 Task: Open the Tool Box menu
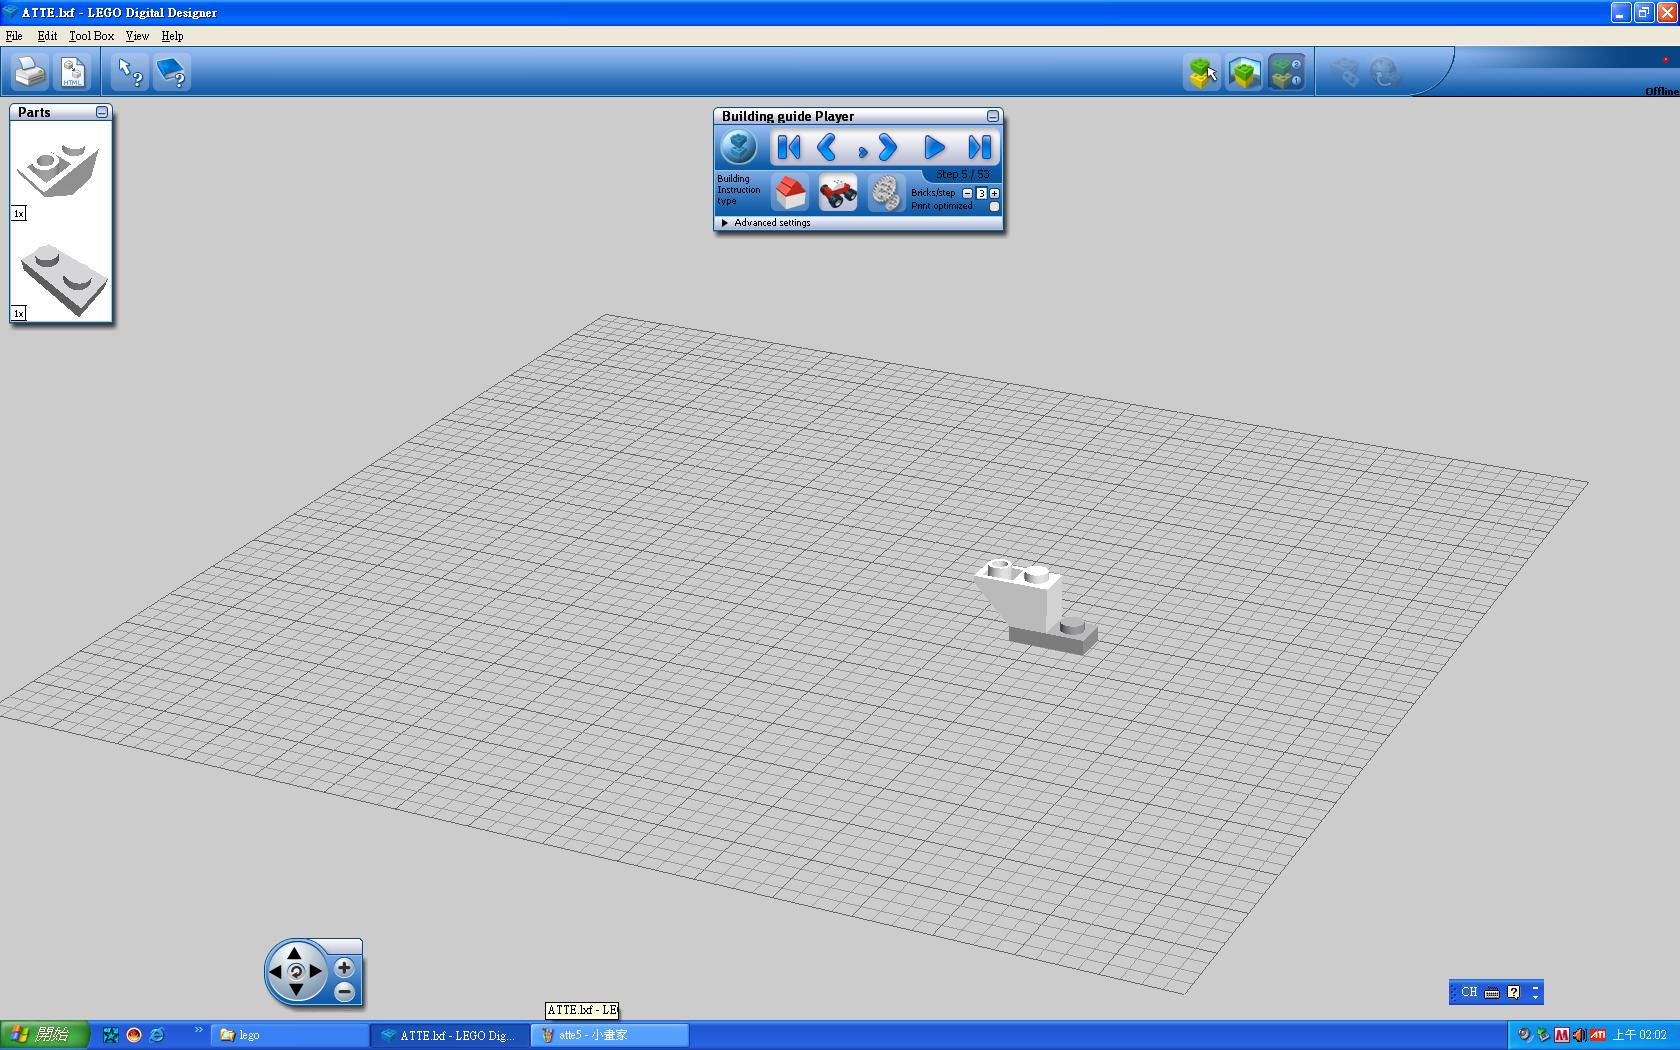(91, 36)
